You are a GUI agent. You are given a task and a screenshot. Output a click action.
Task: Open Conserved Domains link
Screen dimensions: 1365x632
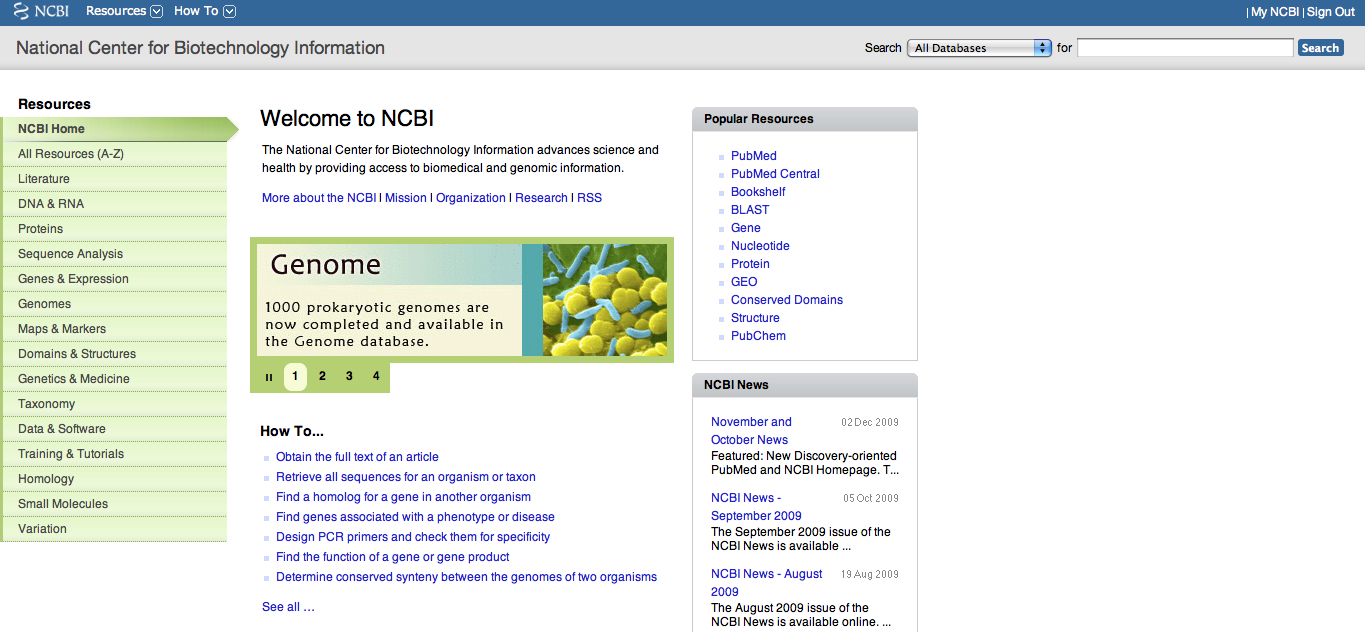787,300
